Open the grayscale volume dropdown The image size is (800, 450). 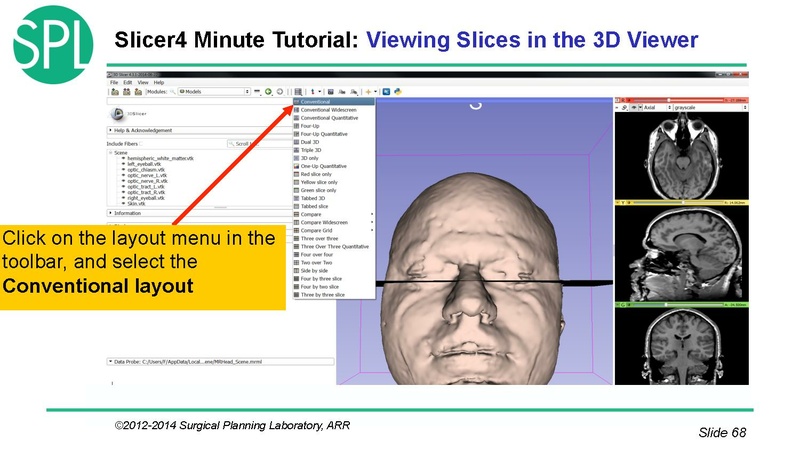click(x=711, y=108)
